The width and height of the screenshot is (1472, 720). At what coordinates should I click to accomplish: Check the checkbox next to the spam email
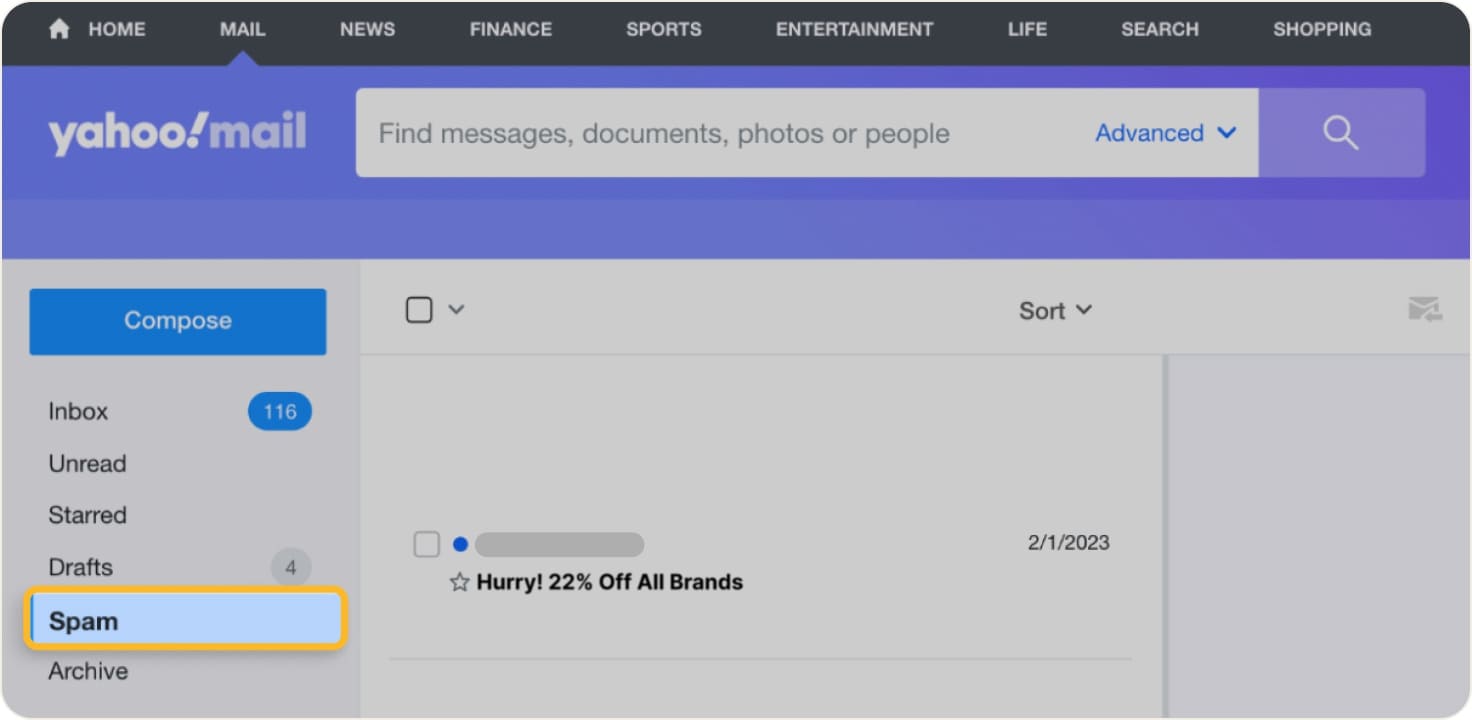coord(426,544)
